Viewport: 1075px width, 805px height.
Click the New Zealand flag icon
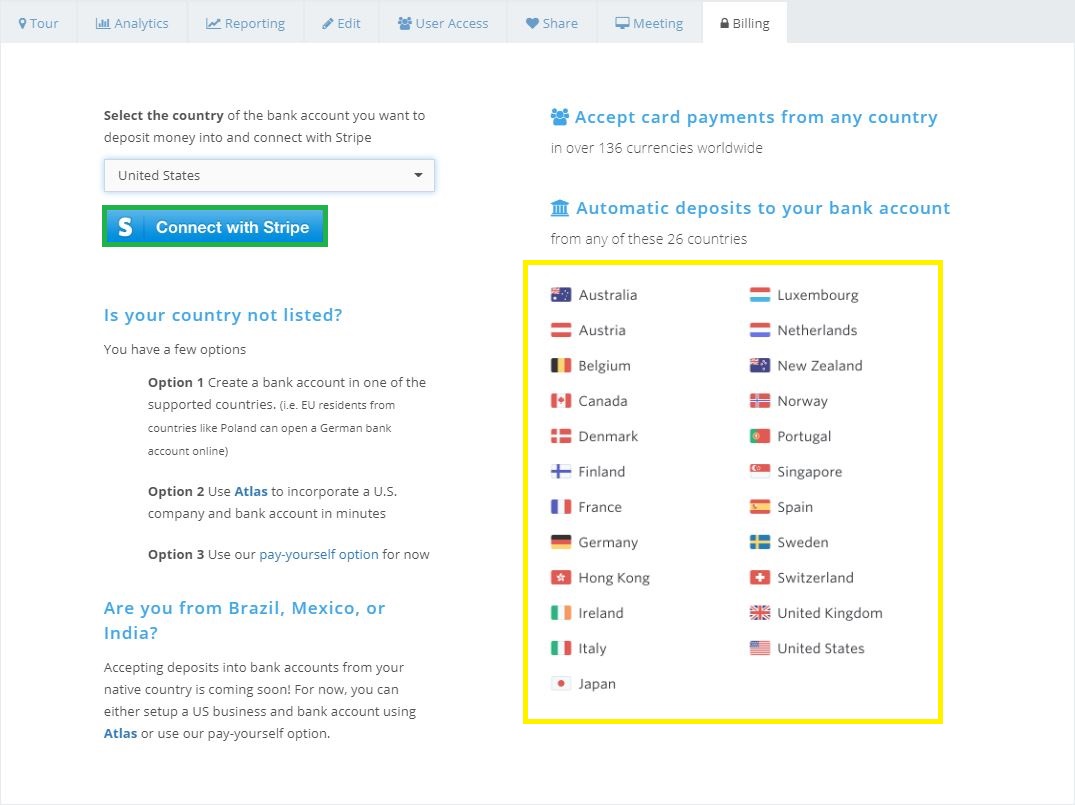760,365
